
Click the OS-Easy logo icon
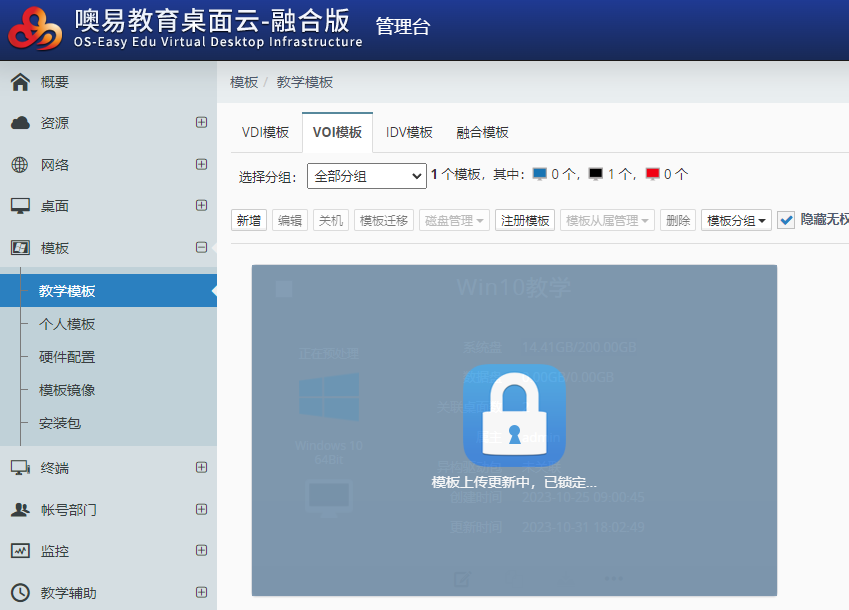35,28
